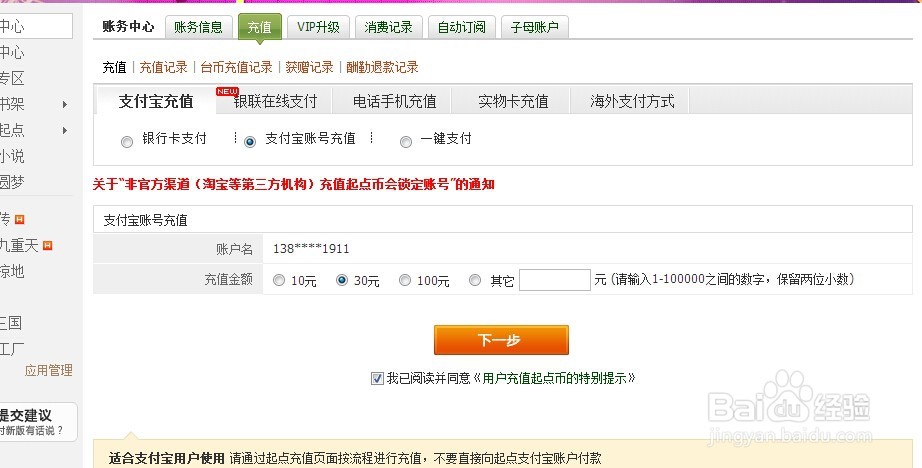Screen dimensions: 922x468
Task: Select the 银行卡支付 radio button
Action: pyautogui.click(x=127, y=142)
